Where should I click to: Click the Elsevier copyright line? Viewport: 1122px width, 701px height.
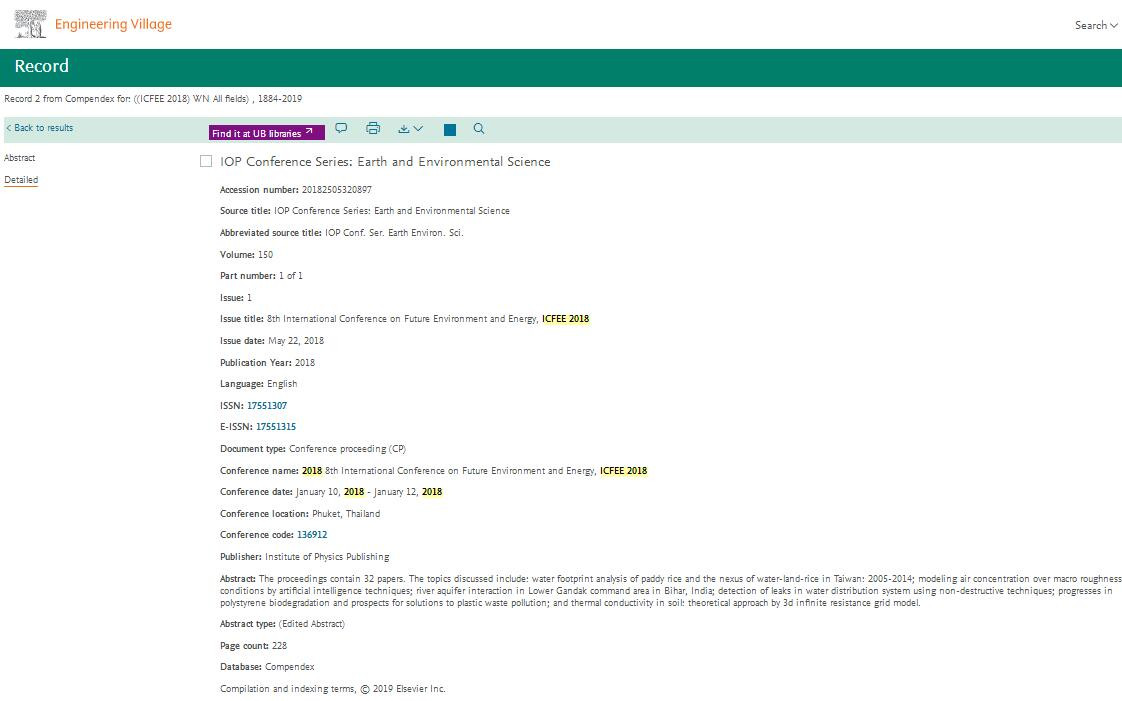[333, 689]
